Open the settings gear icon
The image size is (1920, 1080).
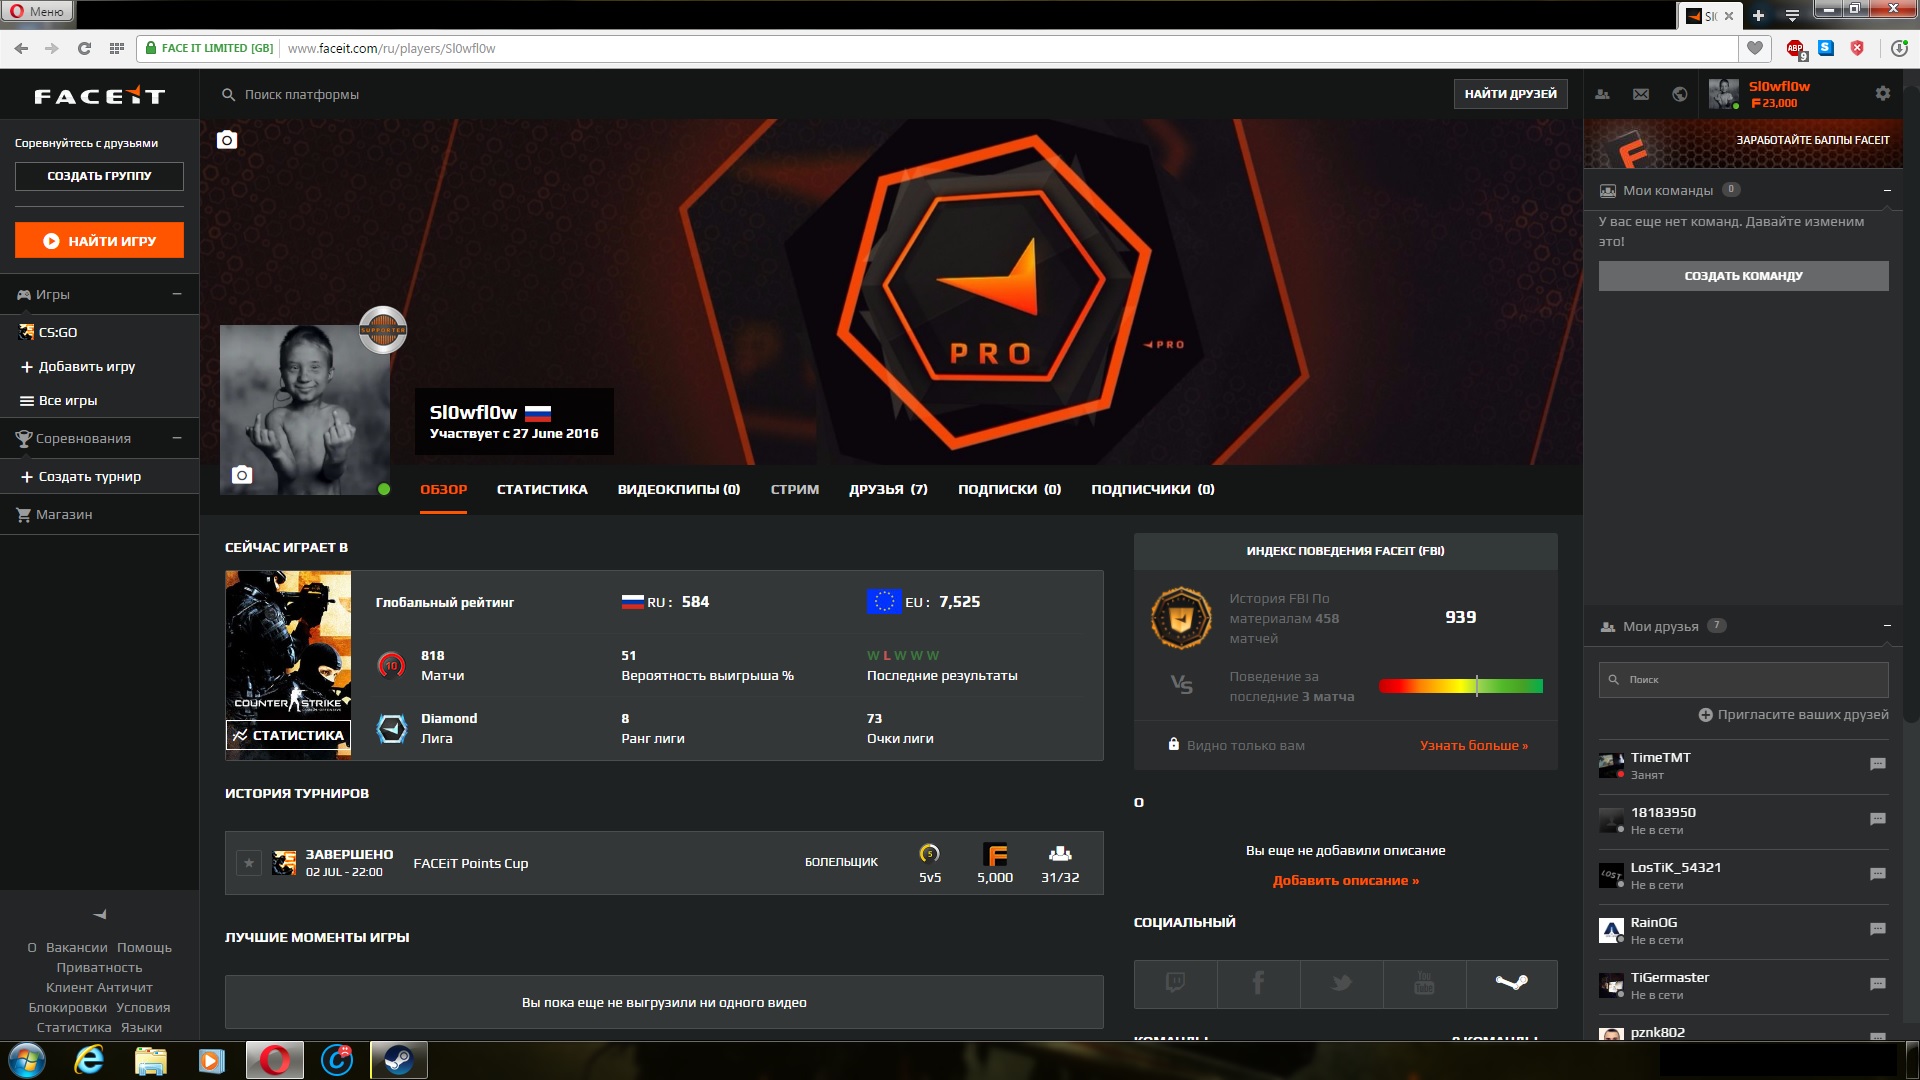point(1883,93)
